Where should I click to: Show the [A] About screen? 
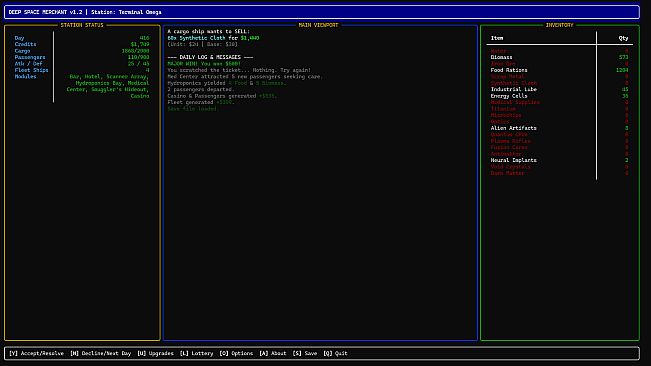(x=273, y=353)
